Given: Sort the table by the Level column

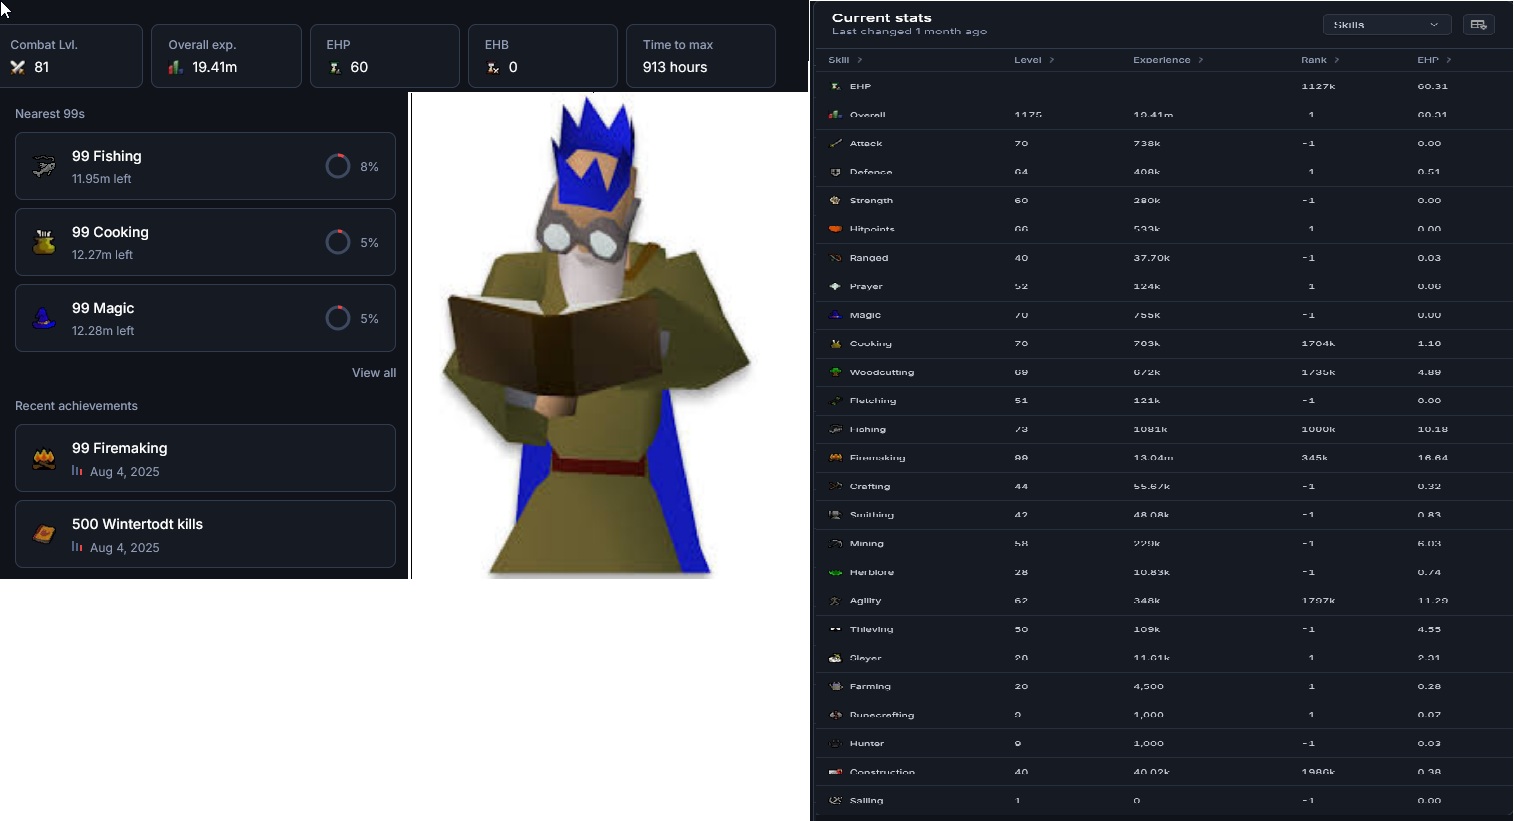Looking at the screenshot, I should coord(1034,60).
